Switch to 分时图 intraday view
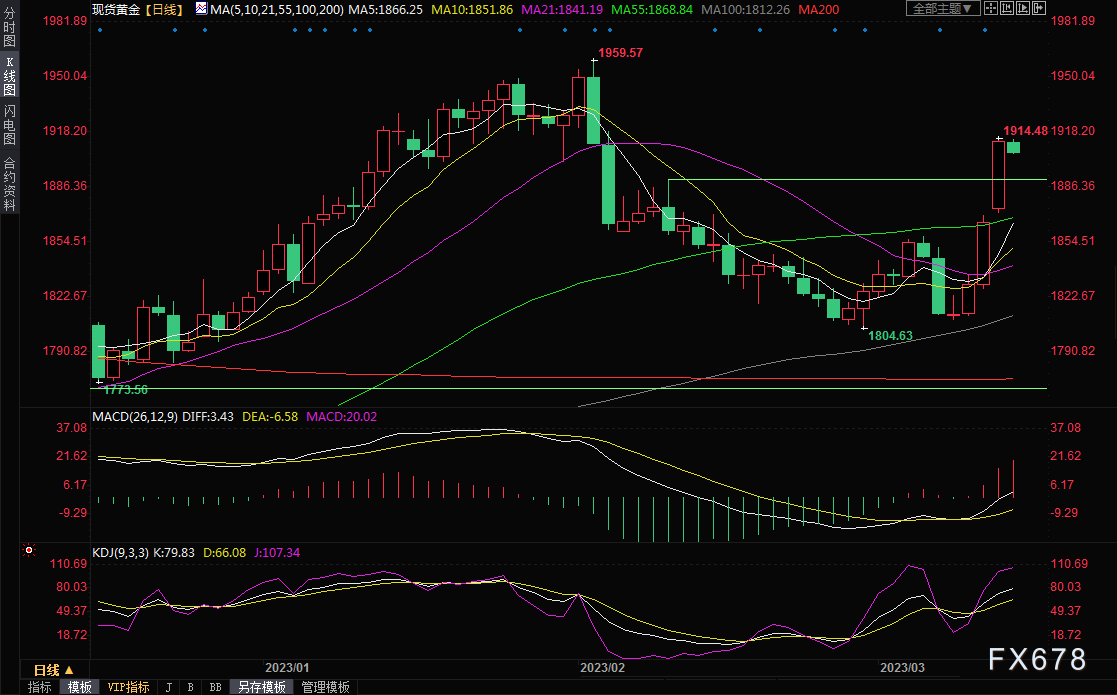The height and width of the screenshot is (695, 1117). click(9, 26)
